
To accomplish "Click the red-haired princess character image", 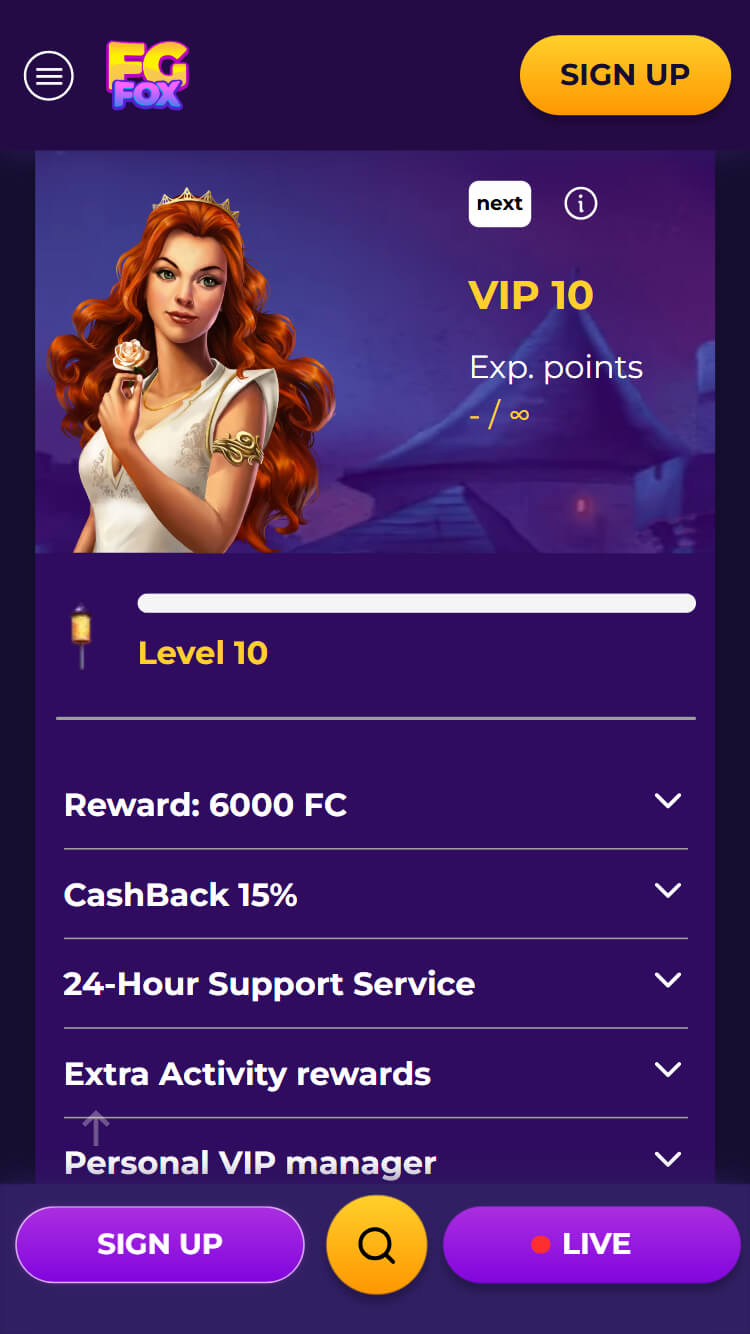I will pos(190,370).
